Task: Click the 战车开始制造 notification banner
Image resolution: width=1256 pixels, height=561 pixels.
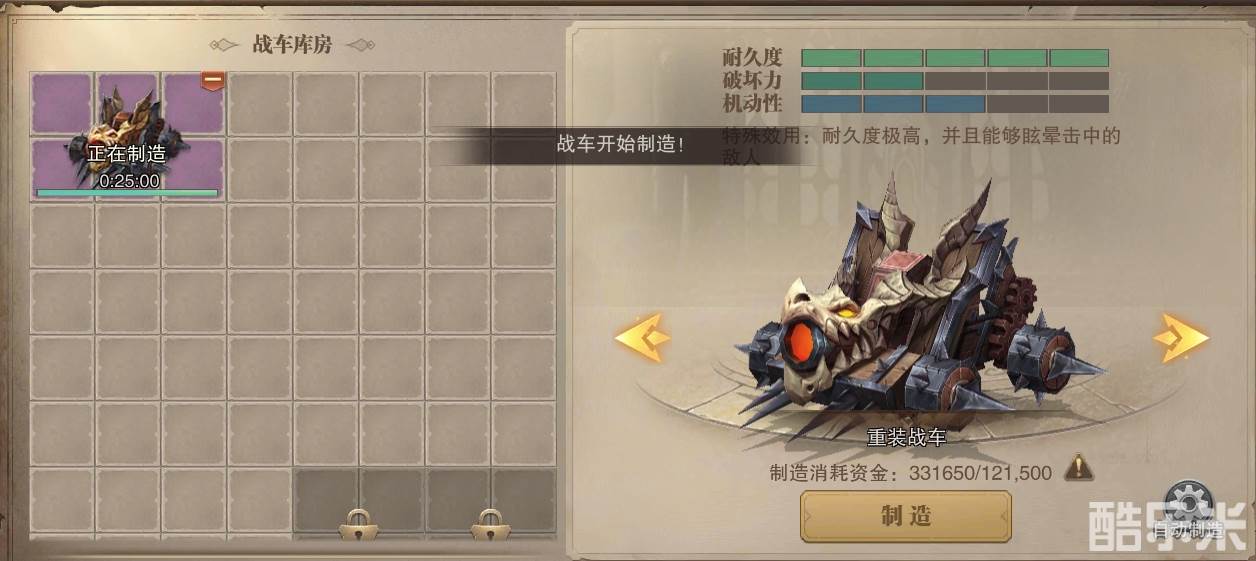Action: click(x=621, y=144)
